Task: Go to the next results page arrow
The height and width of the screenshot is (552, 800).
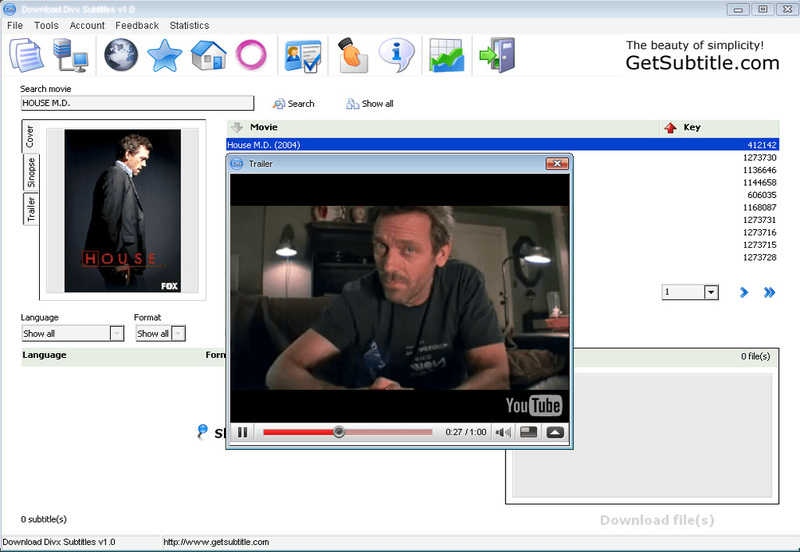Action: point(744,292)
